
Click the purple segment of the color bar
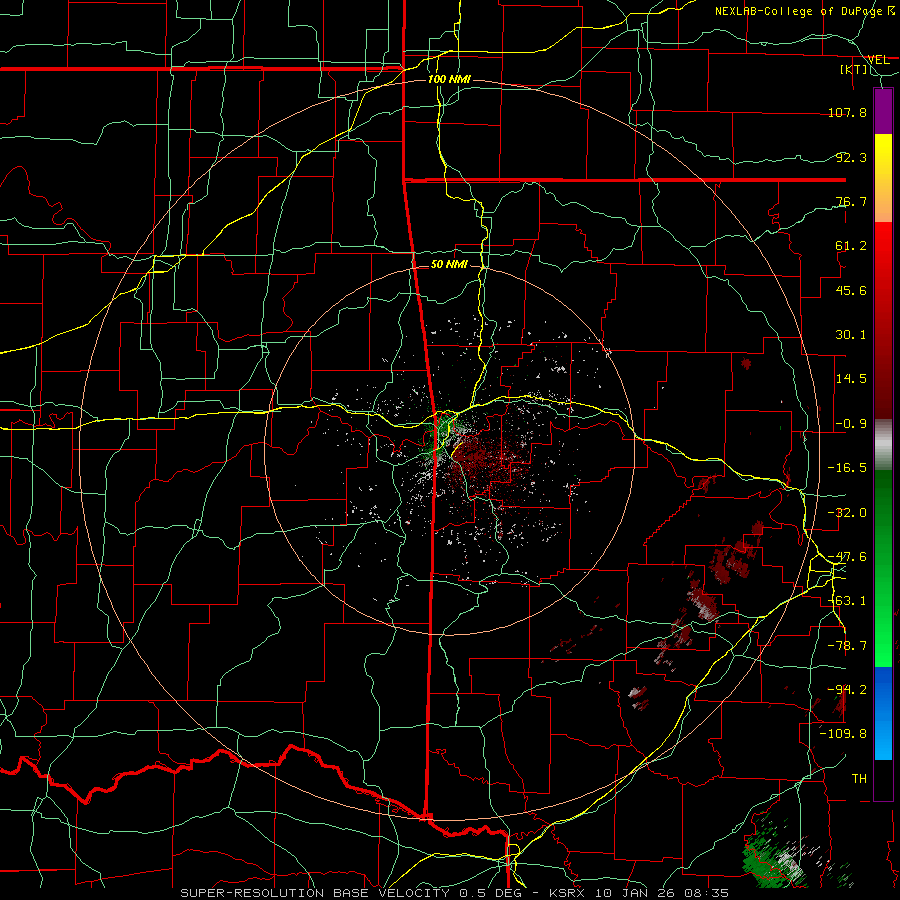click(x=883, y=111)
